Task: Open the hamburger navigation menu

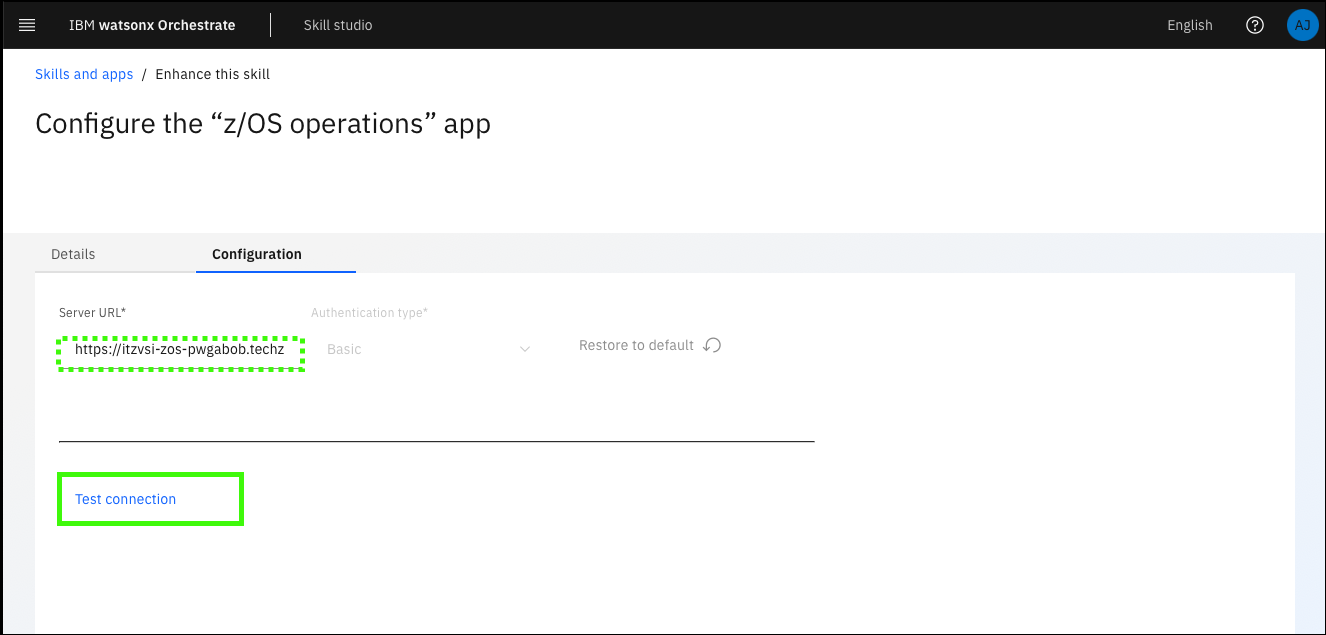Action: coord(27,25)
